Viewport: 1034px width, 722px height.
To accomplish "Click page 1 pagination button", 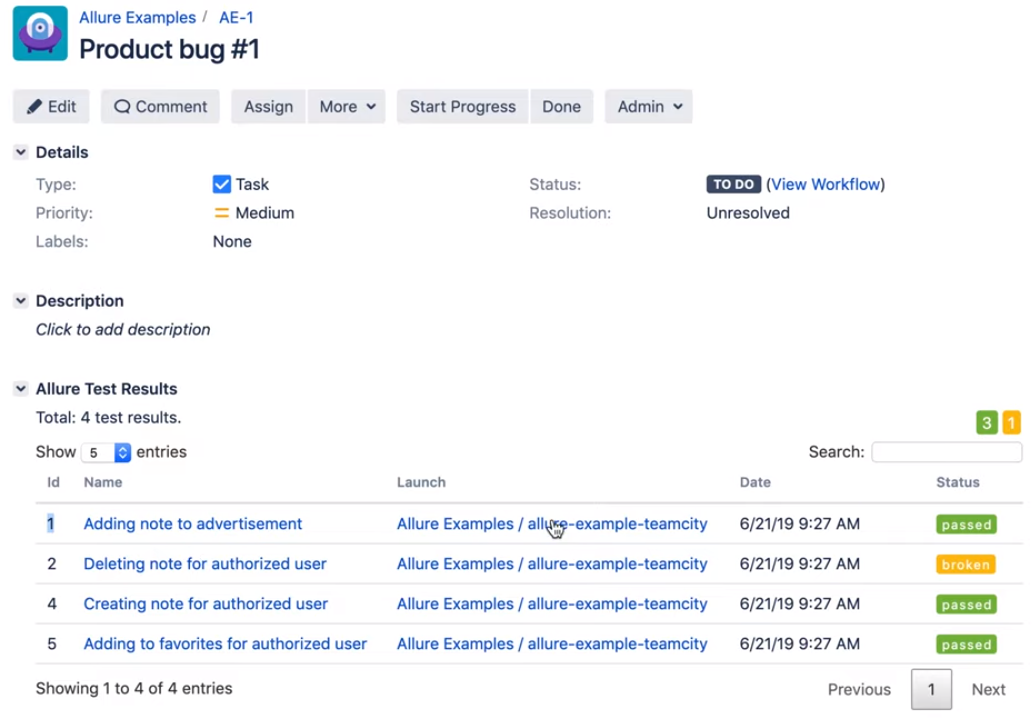I will coord(931,690).
